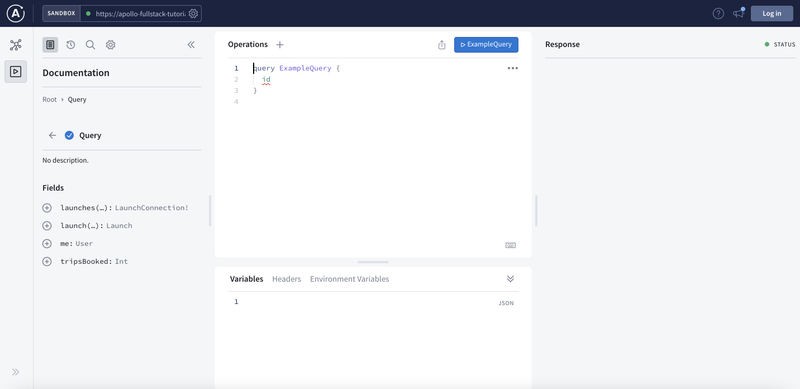Screen dimensions: 800x389
Task: Click the resize handle beside Response panel
Action: (x=536, y=210)
